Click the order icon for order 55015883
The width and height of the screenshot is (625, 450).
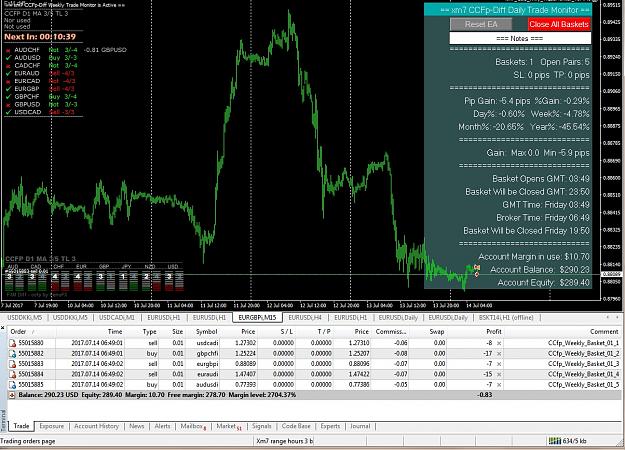[x=12, y=364]
